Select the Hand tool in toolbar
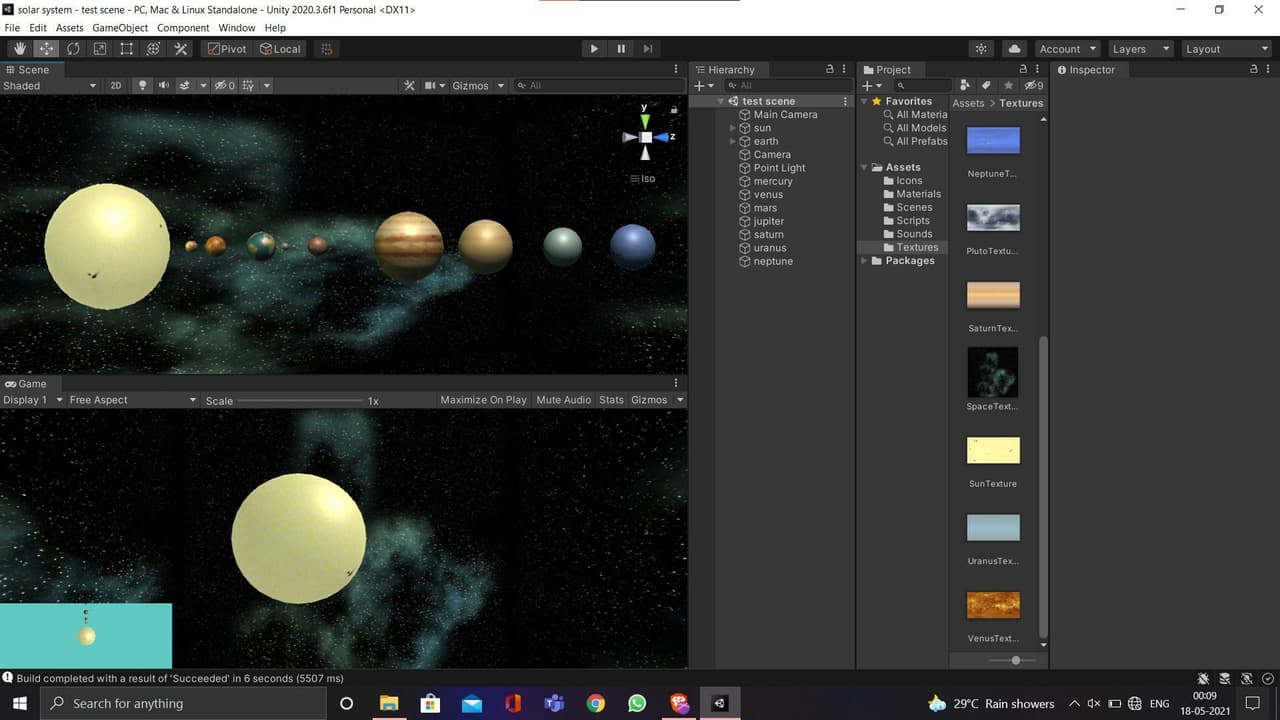 [x=20, y=48]
